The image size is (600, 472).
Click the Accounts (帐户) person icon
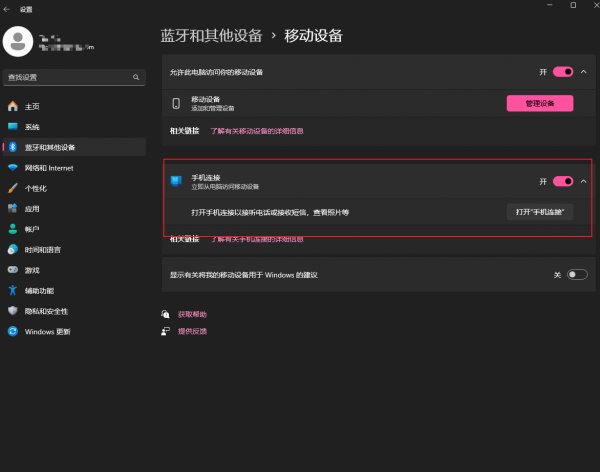pos(13,229)
